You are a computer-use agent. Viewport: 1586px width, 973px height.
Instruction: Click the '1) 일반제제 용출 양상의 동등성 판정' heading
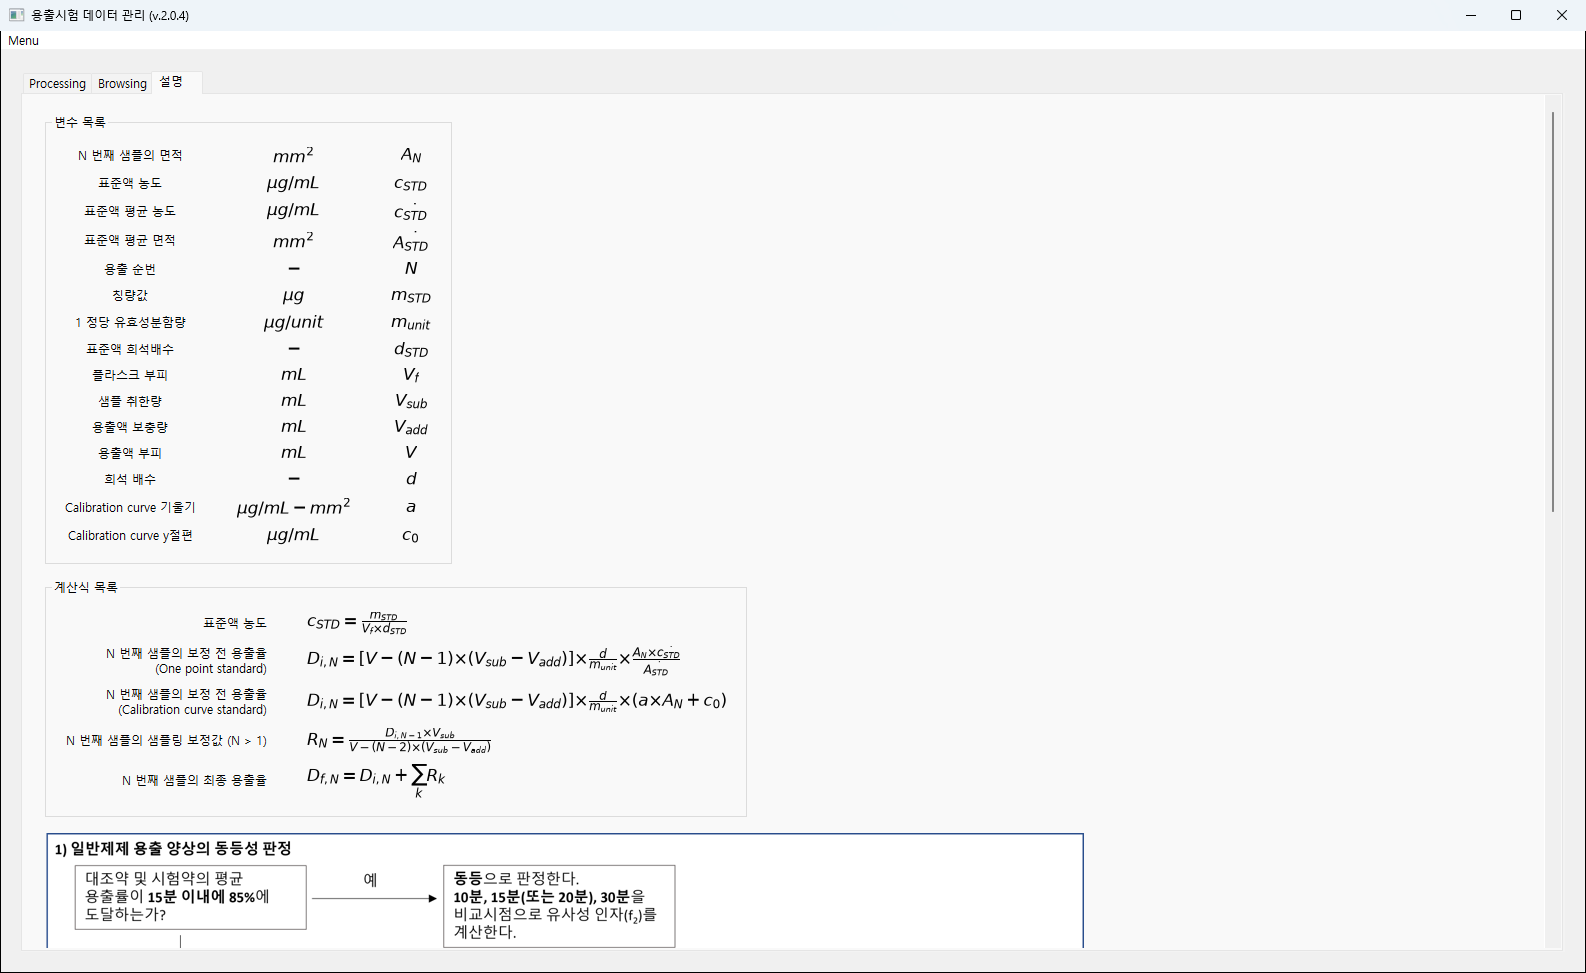pyautogui.click(x=173, y=849)
